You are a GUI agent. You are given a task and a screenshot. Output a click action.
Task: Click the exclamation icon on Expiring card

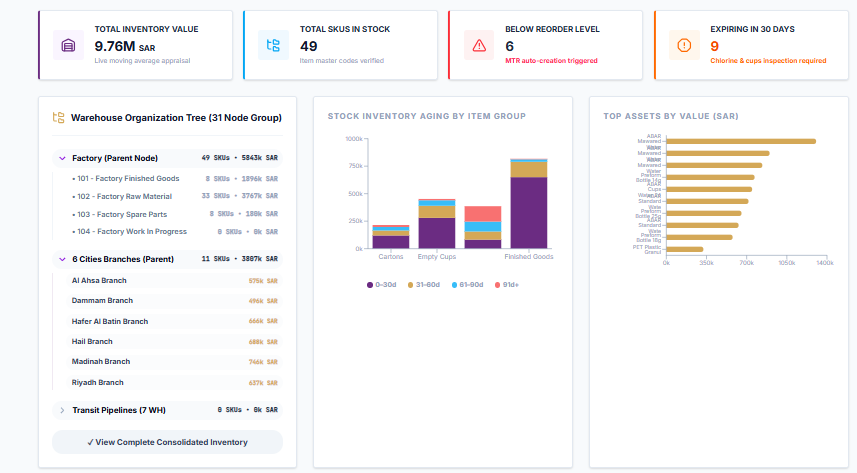point(684,45)
